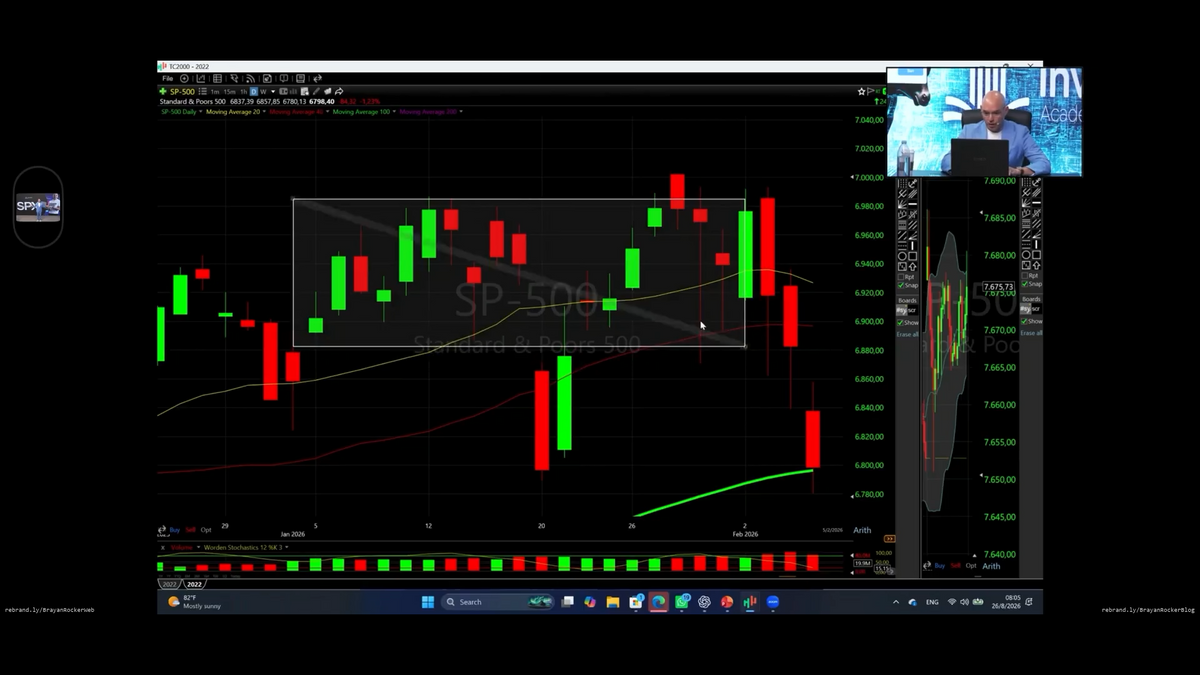This screenshot has width=1200, height=675.
Task: Open the Moving Average 20 dropdown
Action: click(x=264, y=111)
